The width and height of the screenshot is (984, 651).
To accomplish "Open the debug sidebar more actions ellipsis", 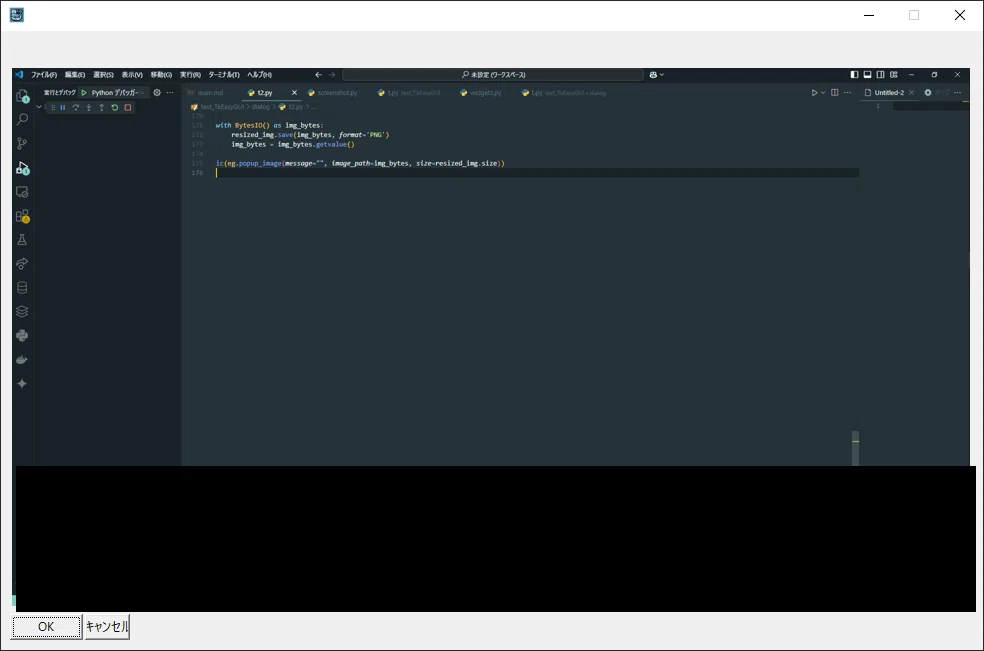I will pos(170,92).
